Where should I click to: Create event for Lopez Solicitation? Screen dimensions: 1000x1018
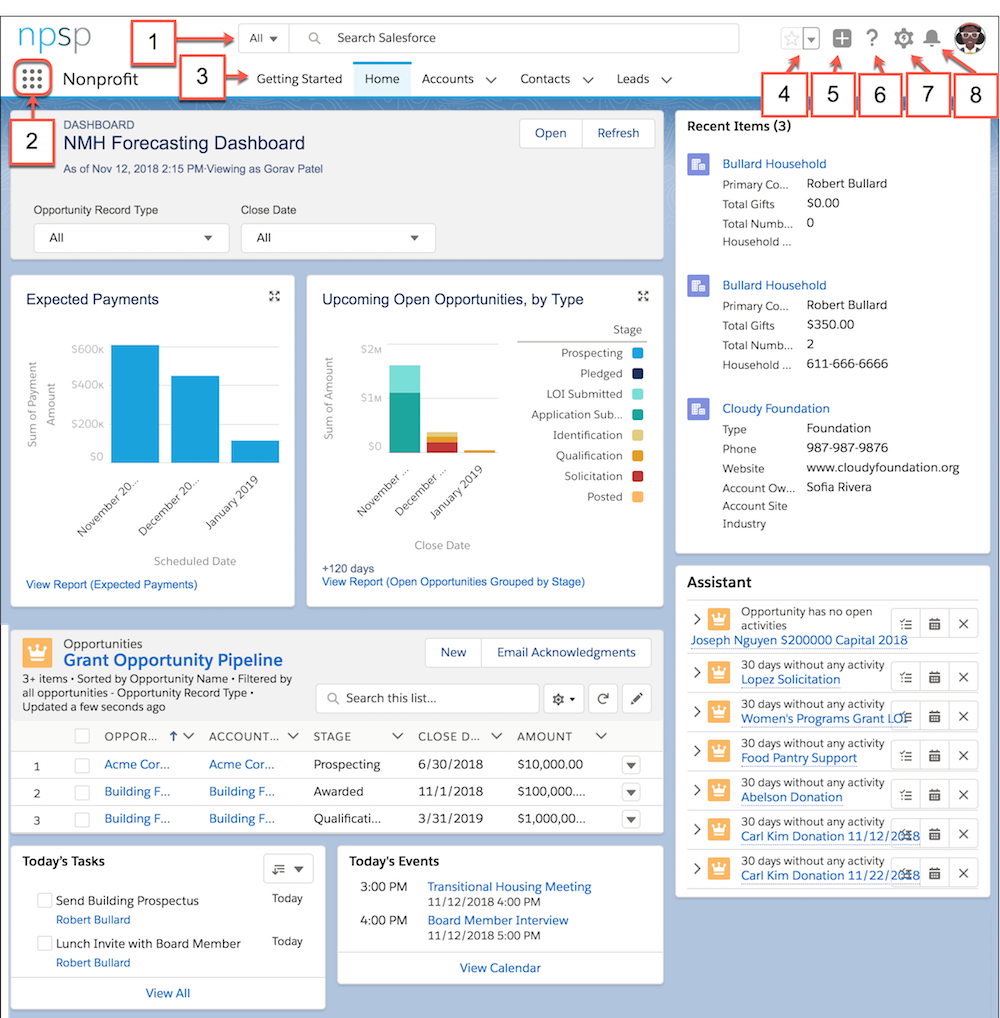[934, 678]
